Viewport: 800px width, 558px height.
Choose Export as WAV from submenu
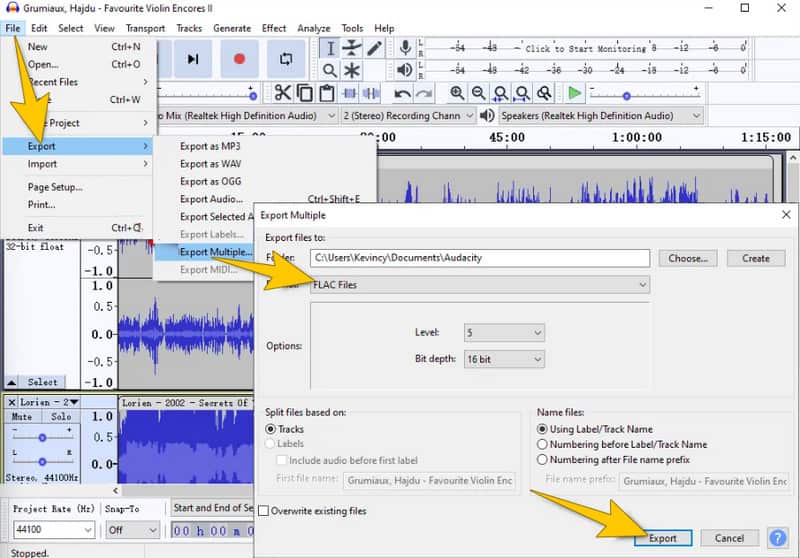tap(210, 164)
